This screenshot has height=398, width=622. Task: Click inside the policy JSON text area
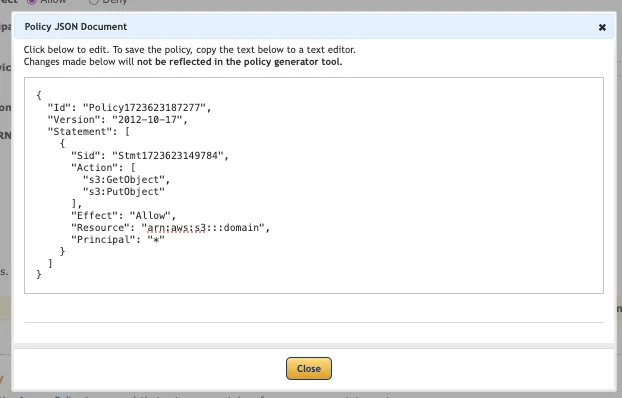coord(314,185)
